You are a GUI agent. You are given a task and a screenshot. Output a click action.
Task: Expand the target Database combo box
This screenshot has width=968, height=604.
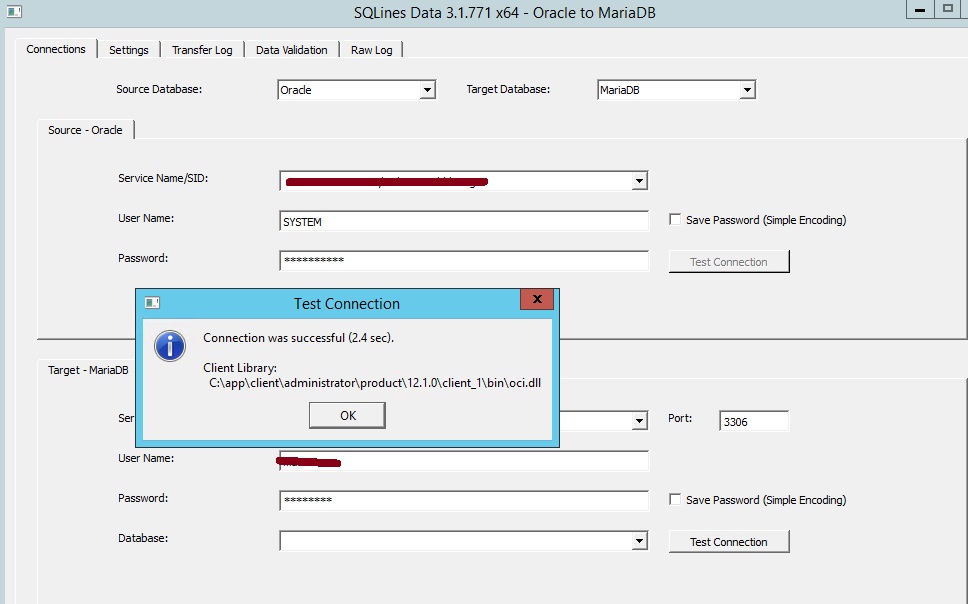[640, 541]
